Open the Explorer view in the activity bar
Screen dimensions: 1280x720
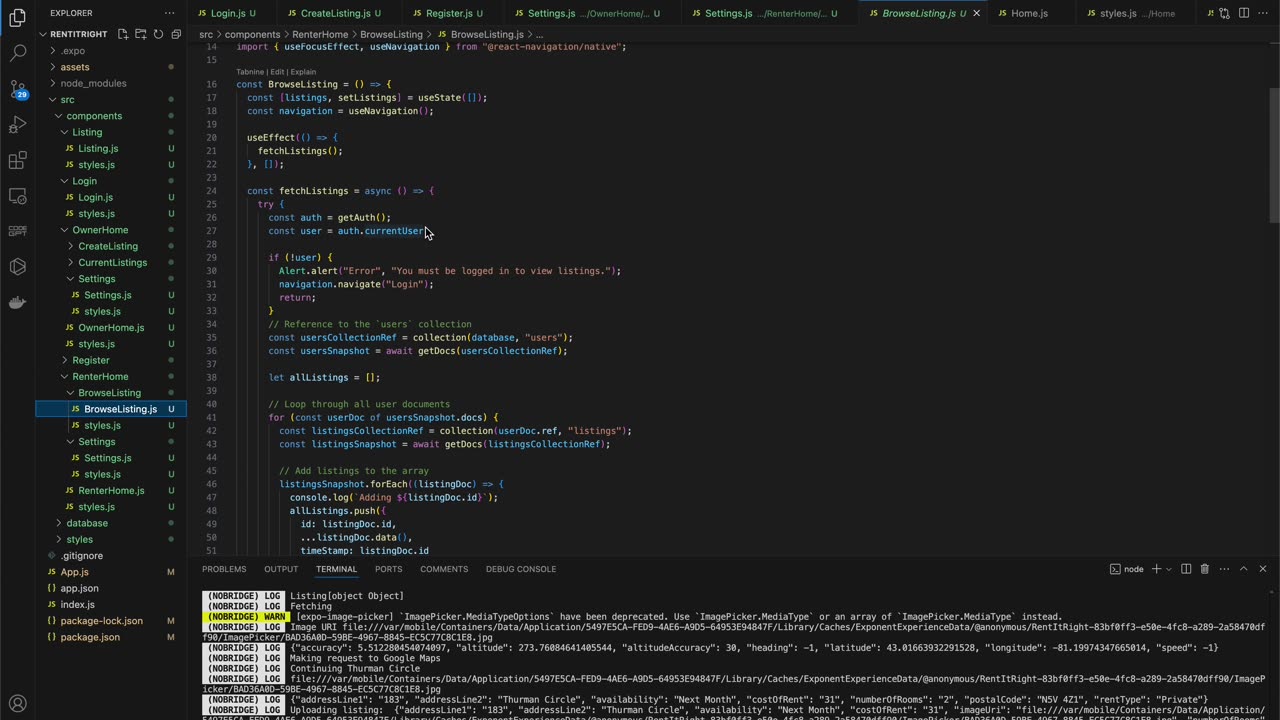(17, 18)
